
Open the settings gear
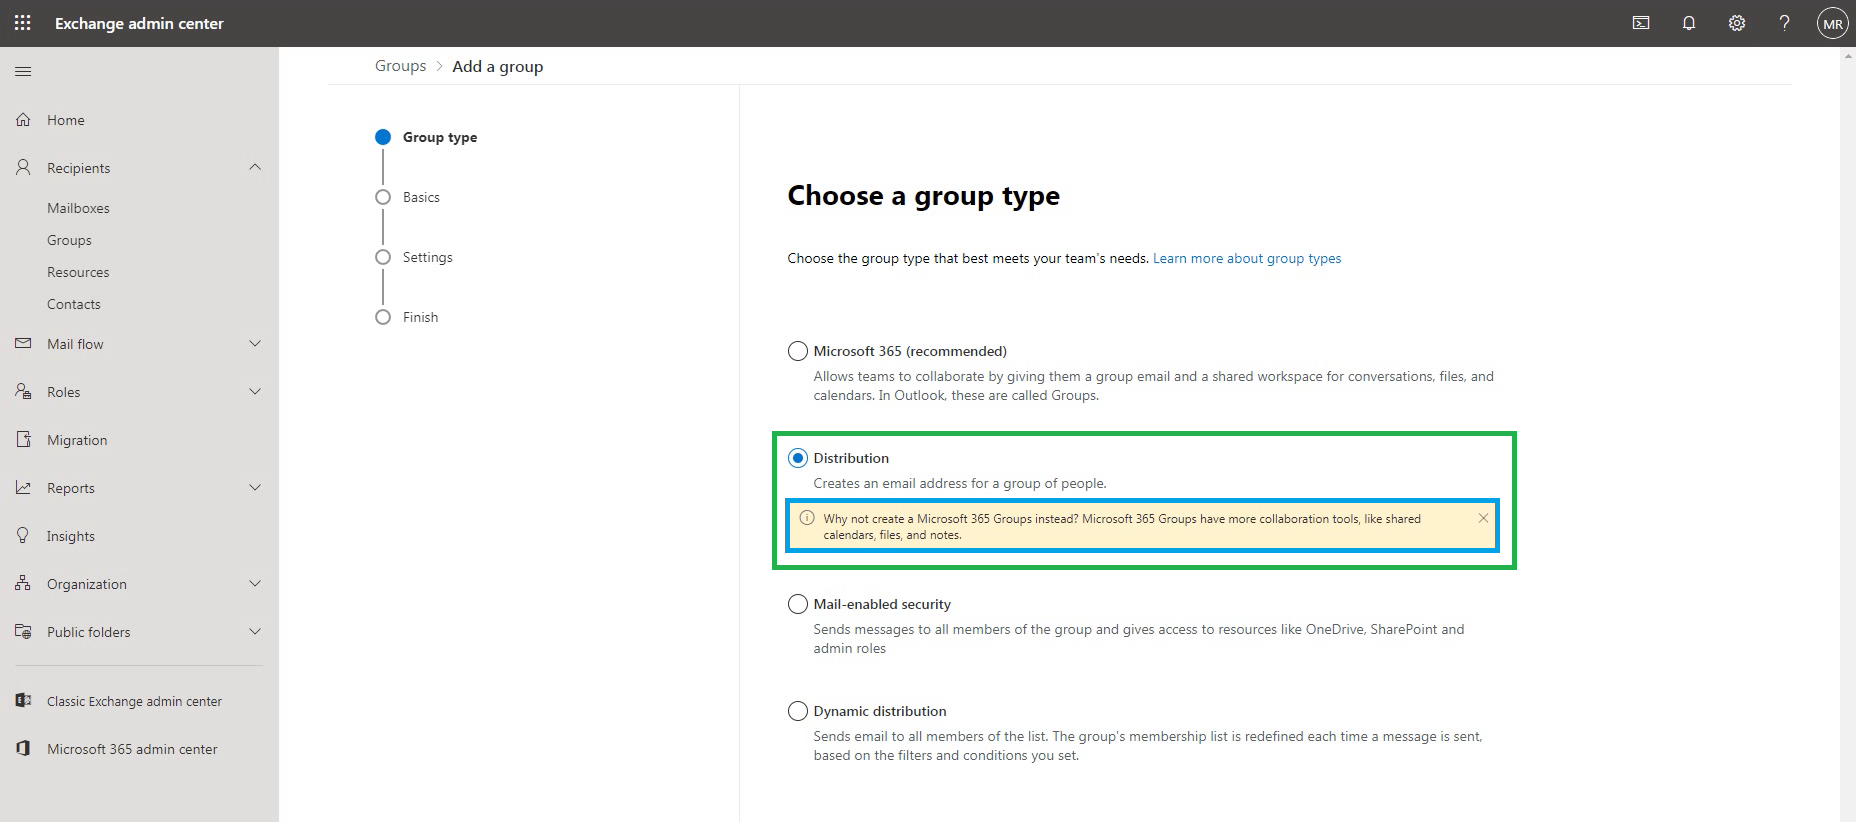1737,23
